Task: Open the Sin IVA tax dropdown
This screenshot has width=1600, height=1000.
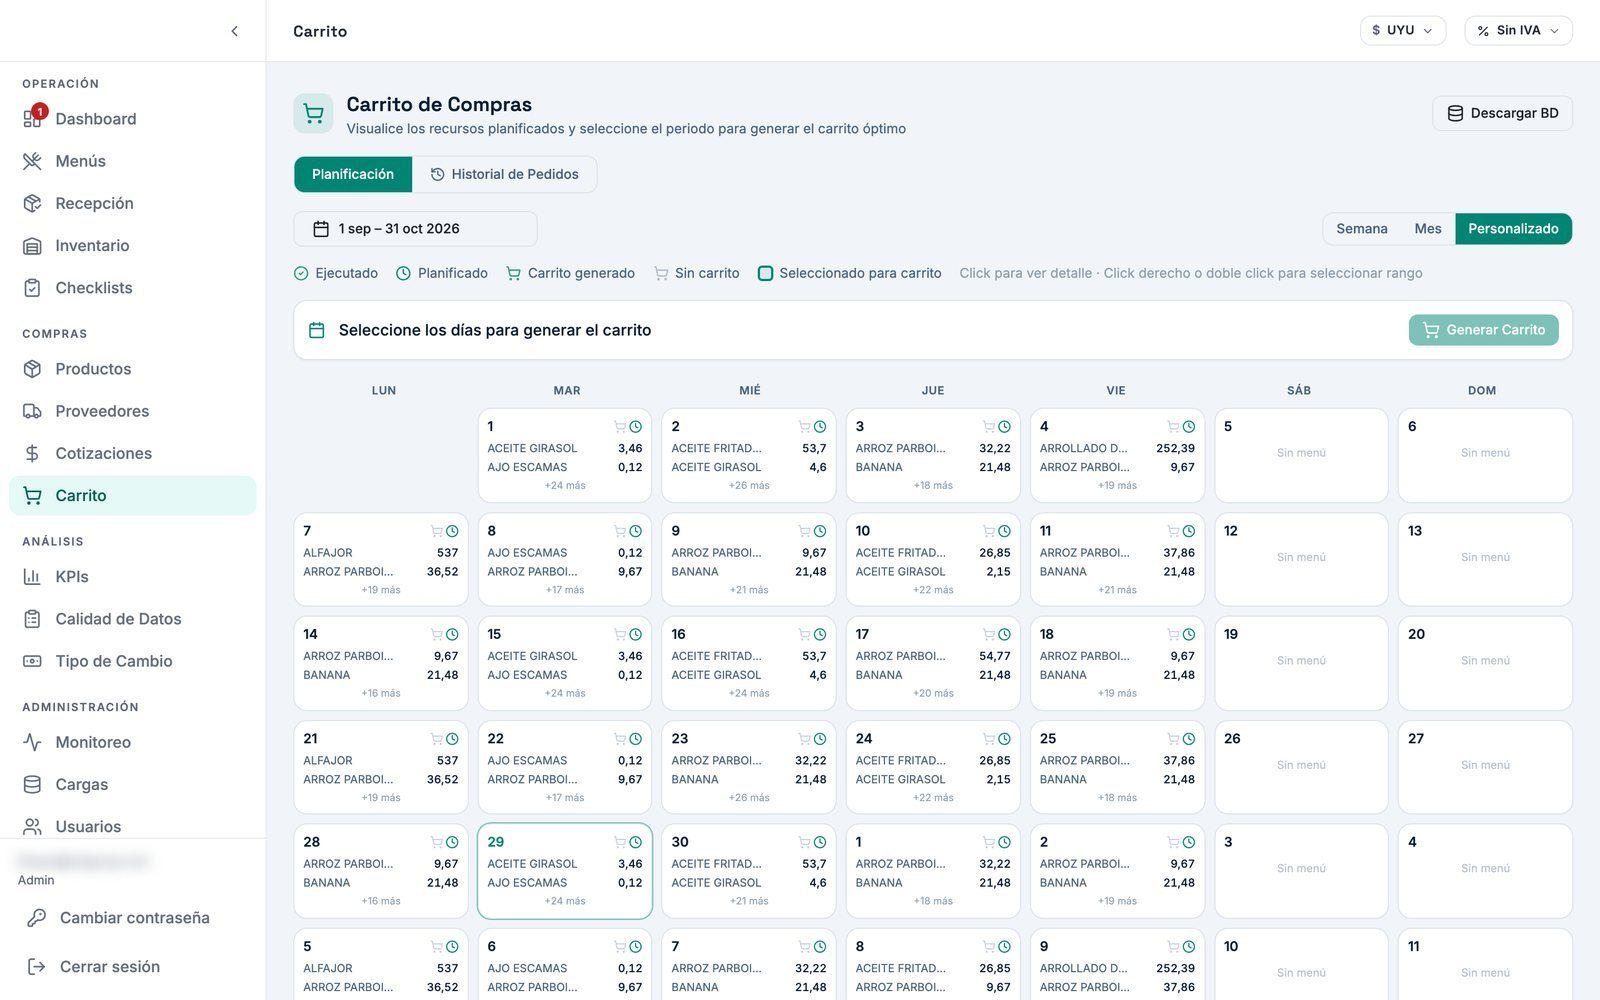Action: pos(1518,30)
